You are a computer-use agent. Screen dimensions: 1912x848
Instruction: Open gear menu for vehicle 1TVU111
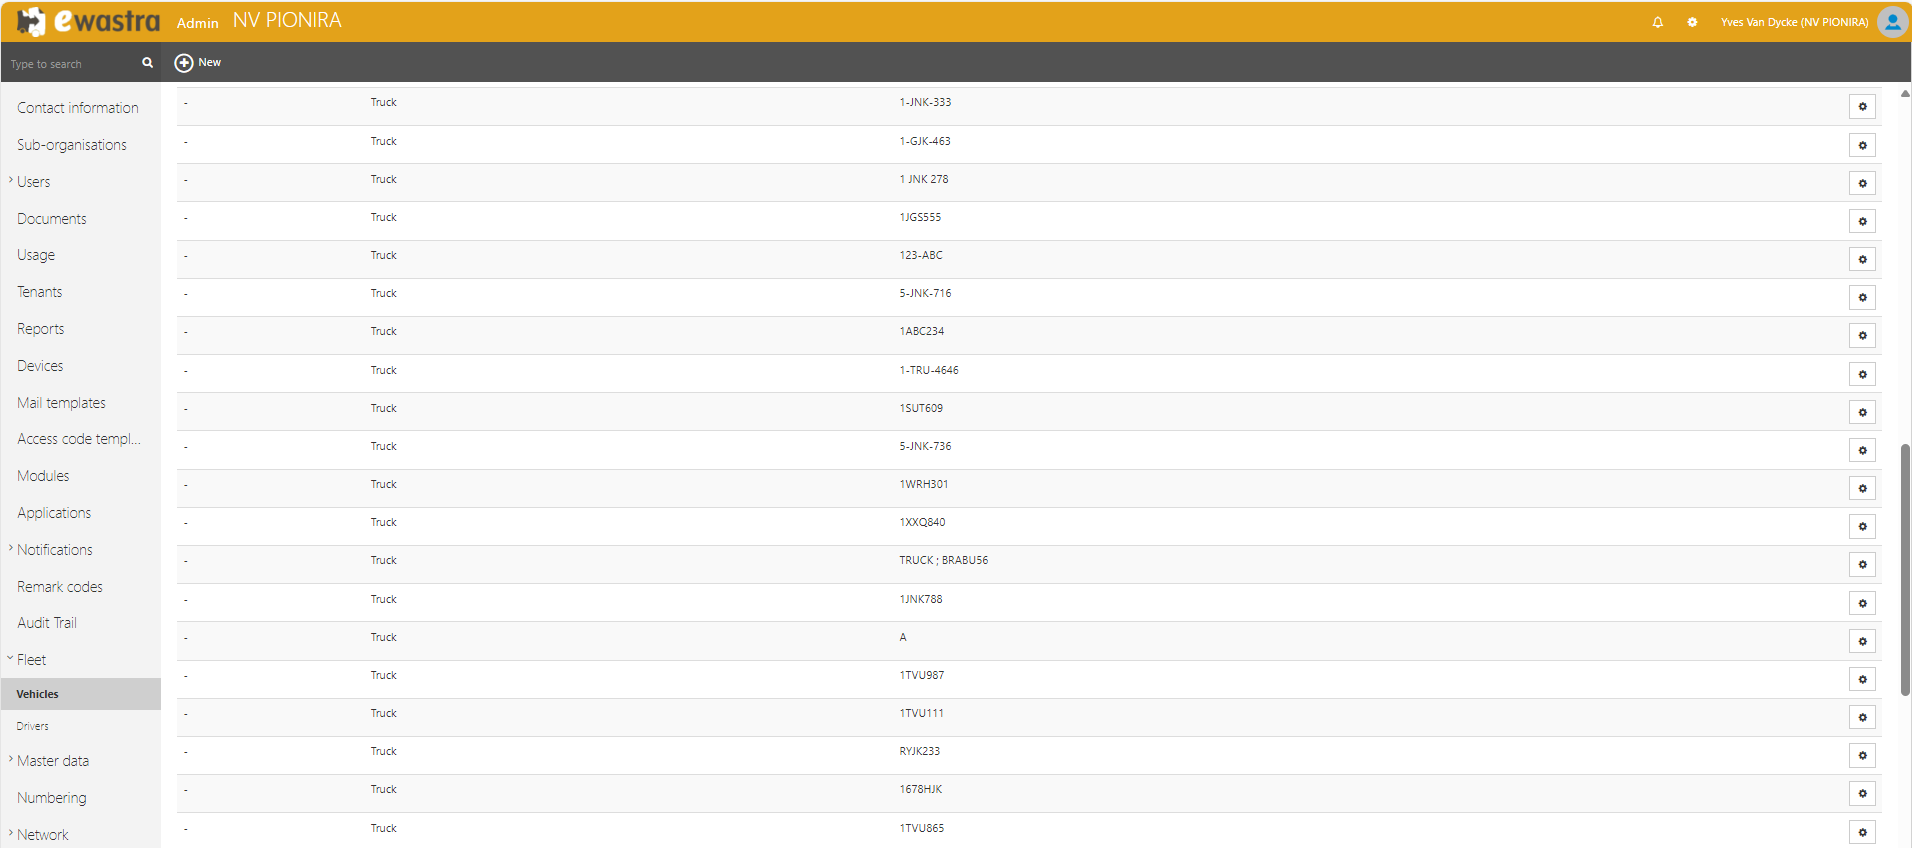tap(1862, 717)
